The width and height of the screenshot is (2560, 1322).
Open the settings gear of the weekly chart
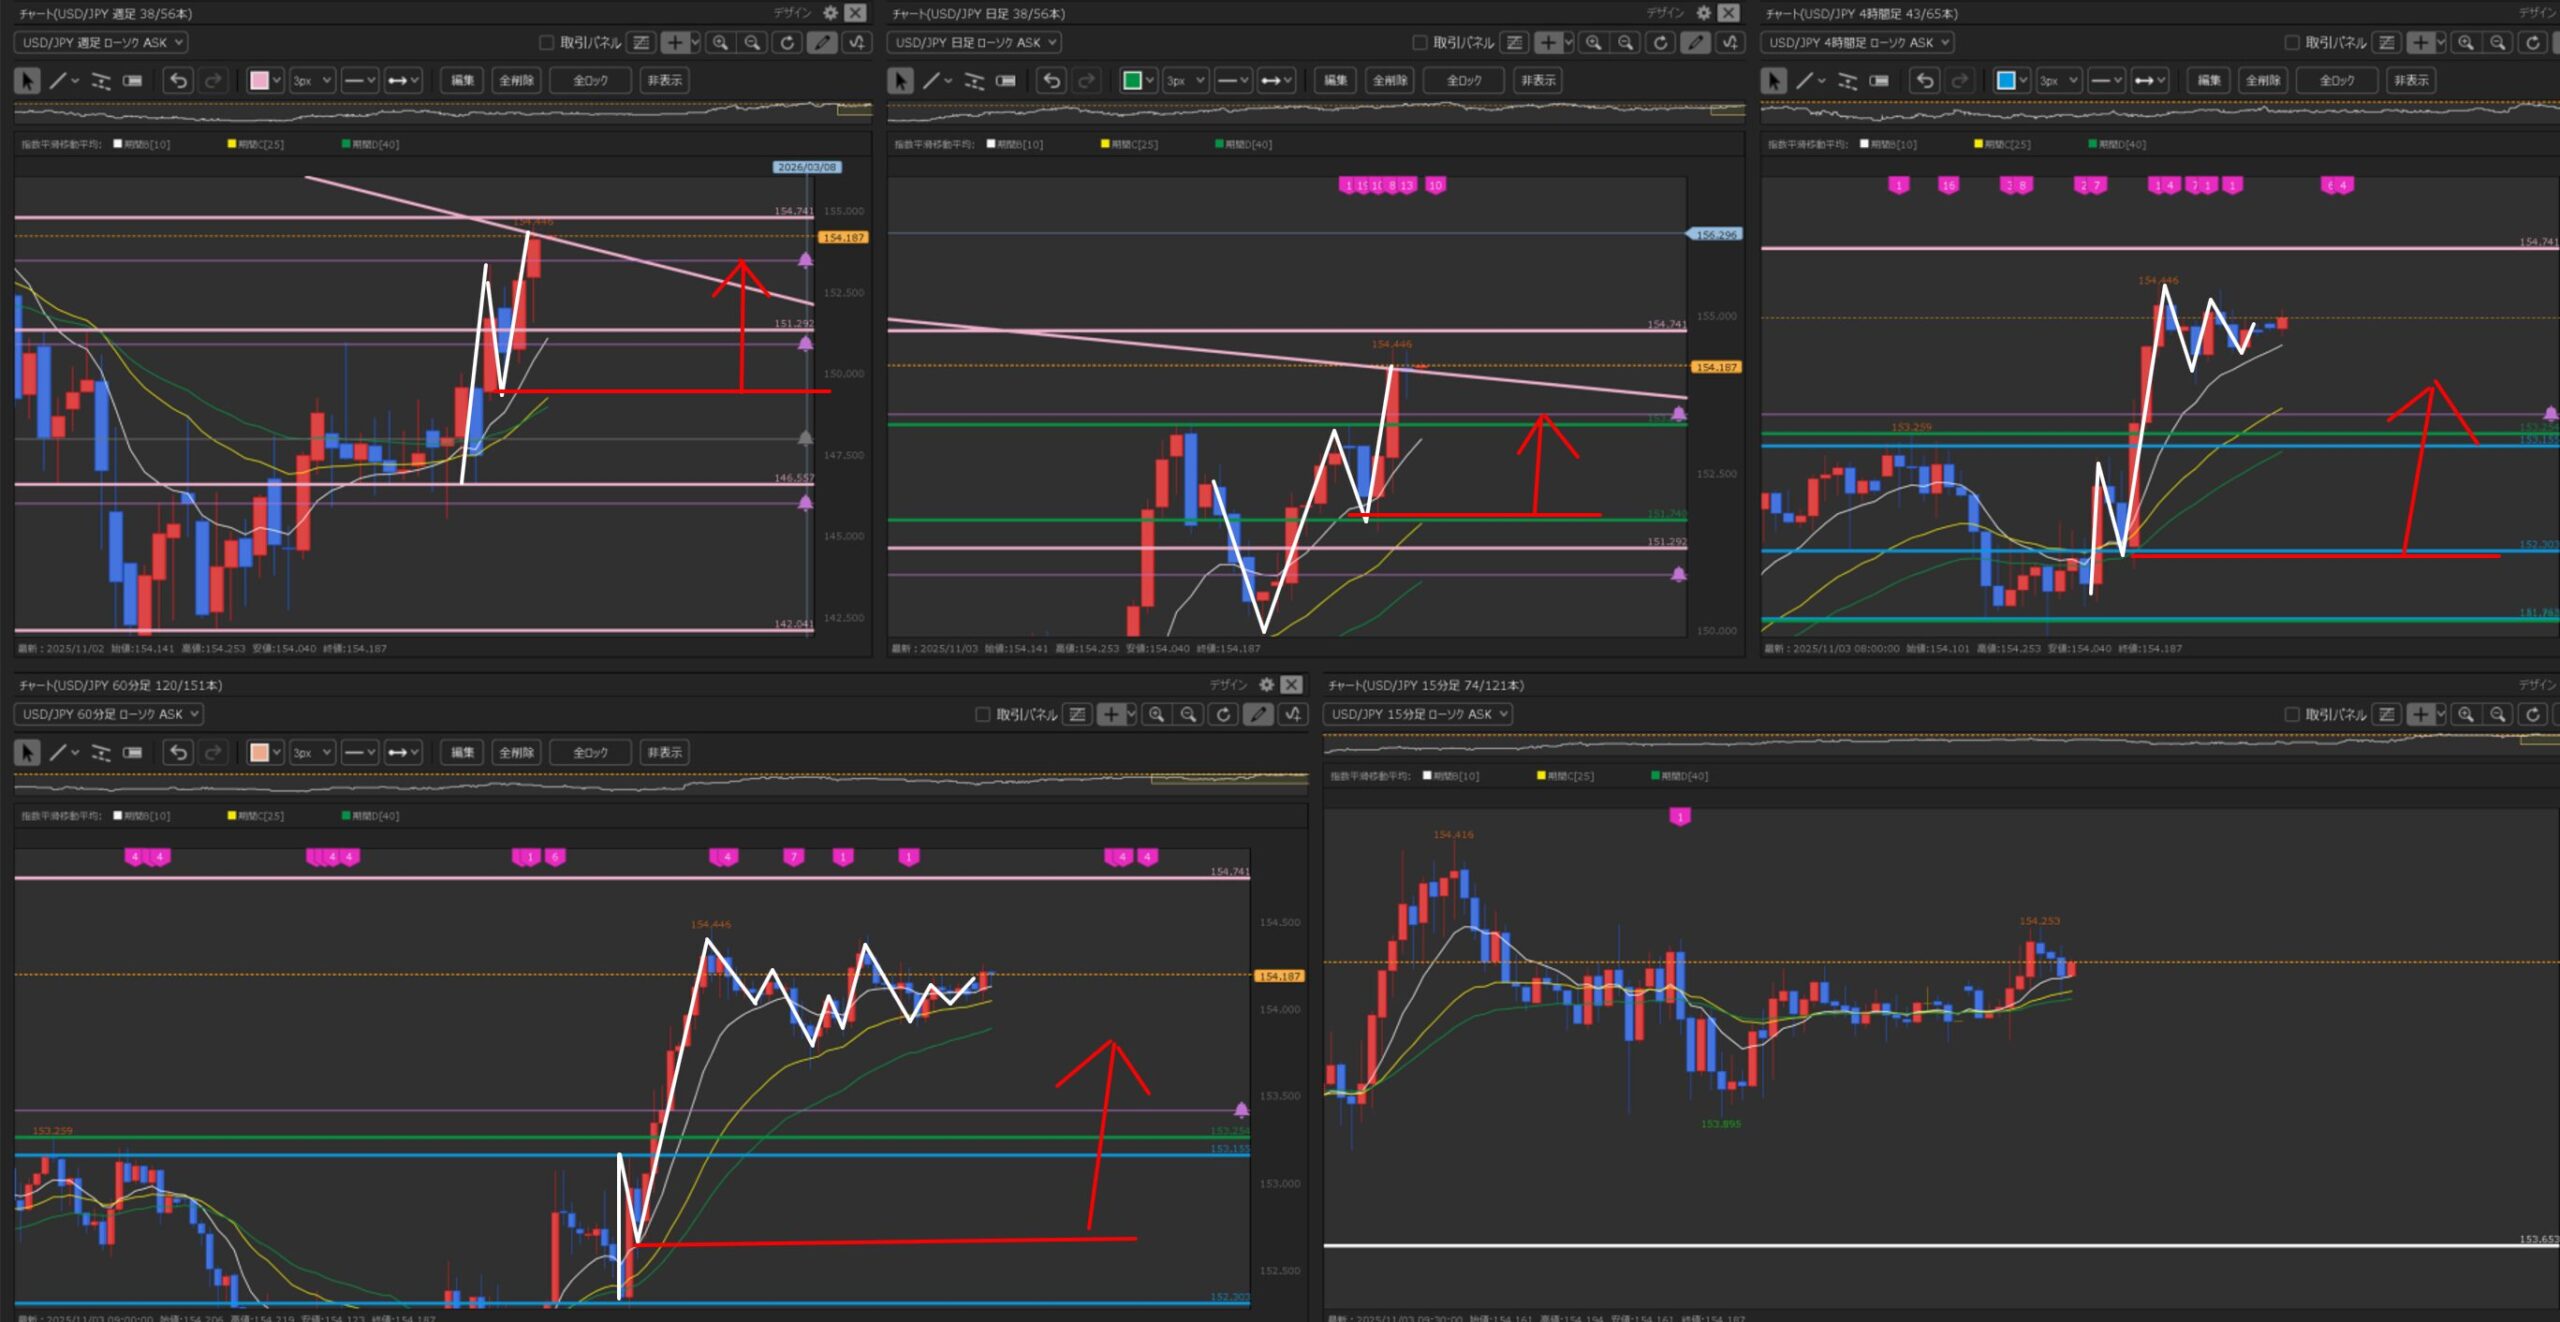click(830, 13)
